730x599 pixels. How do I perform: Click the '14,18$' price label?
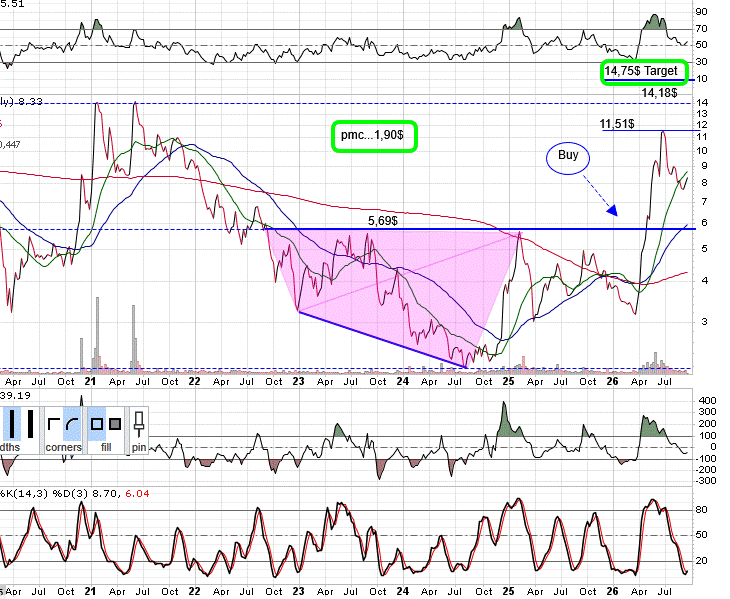point(659,93)
